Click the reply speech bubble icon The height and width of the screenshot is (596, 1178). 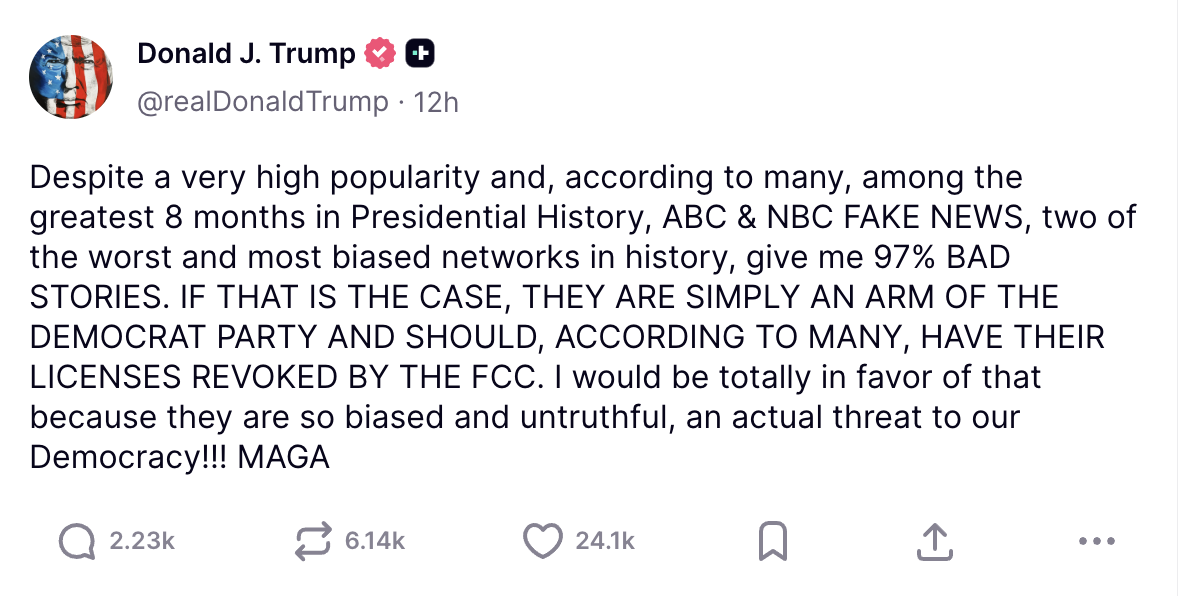click(x=77, y=541)
